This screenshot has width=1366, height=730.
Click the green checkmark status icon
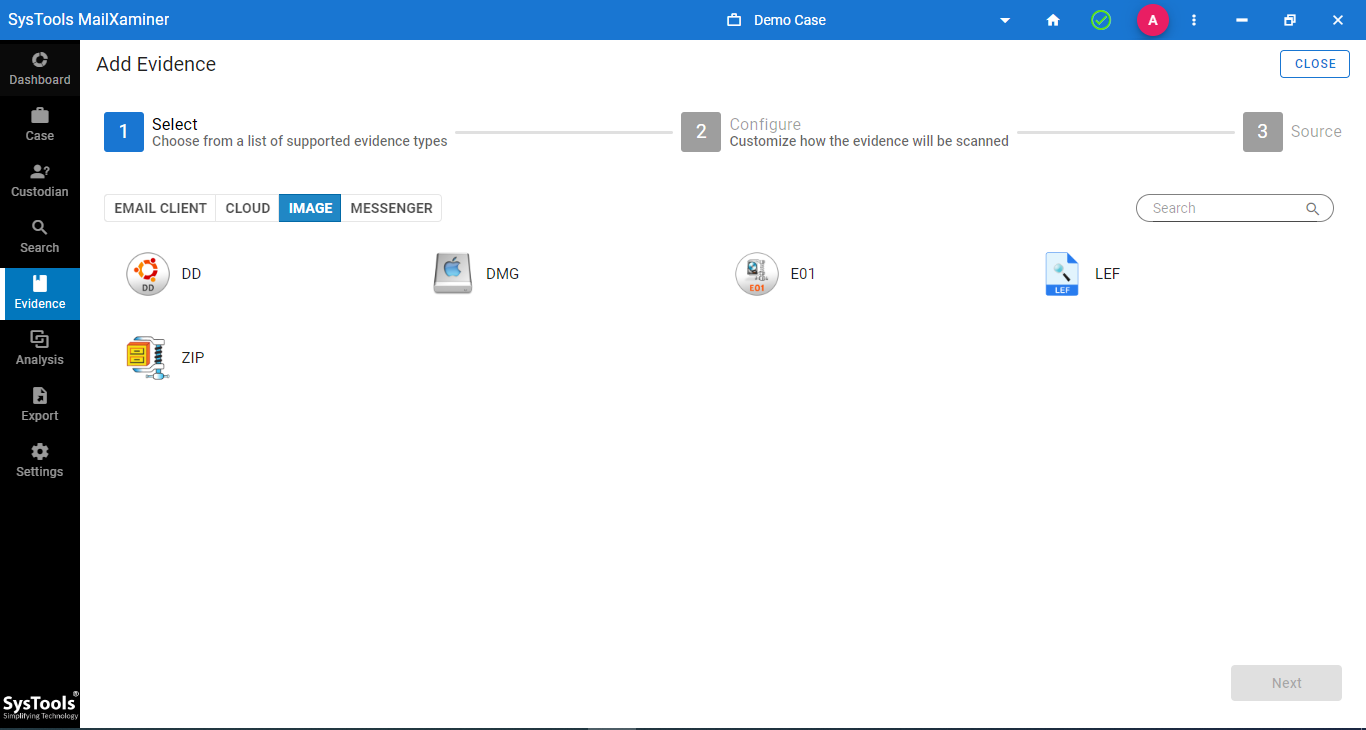[1101, 20]
